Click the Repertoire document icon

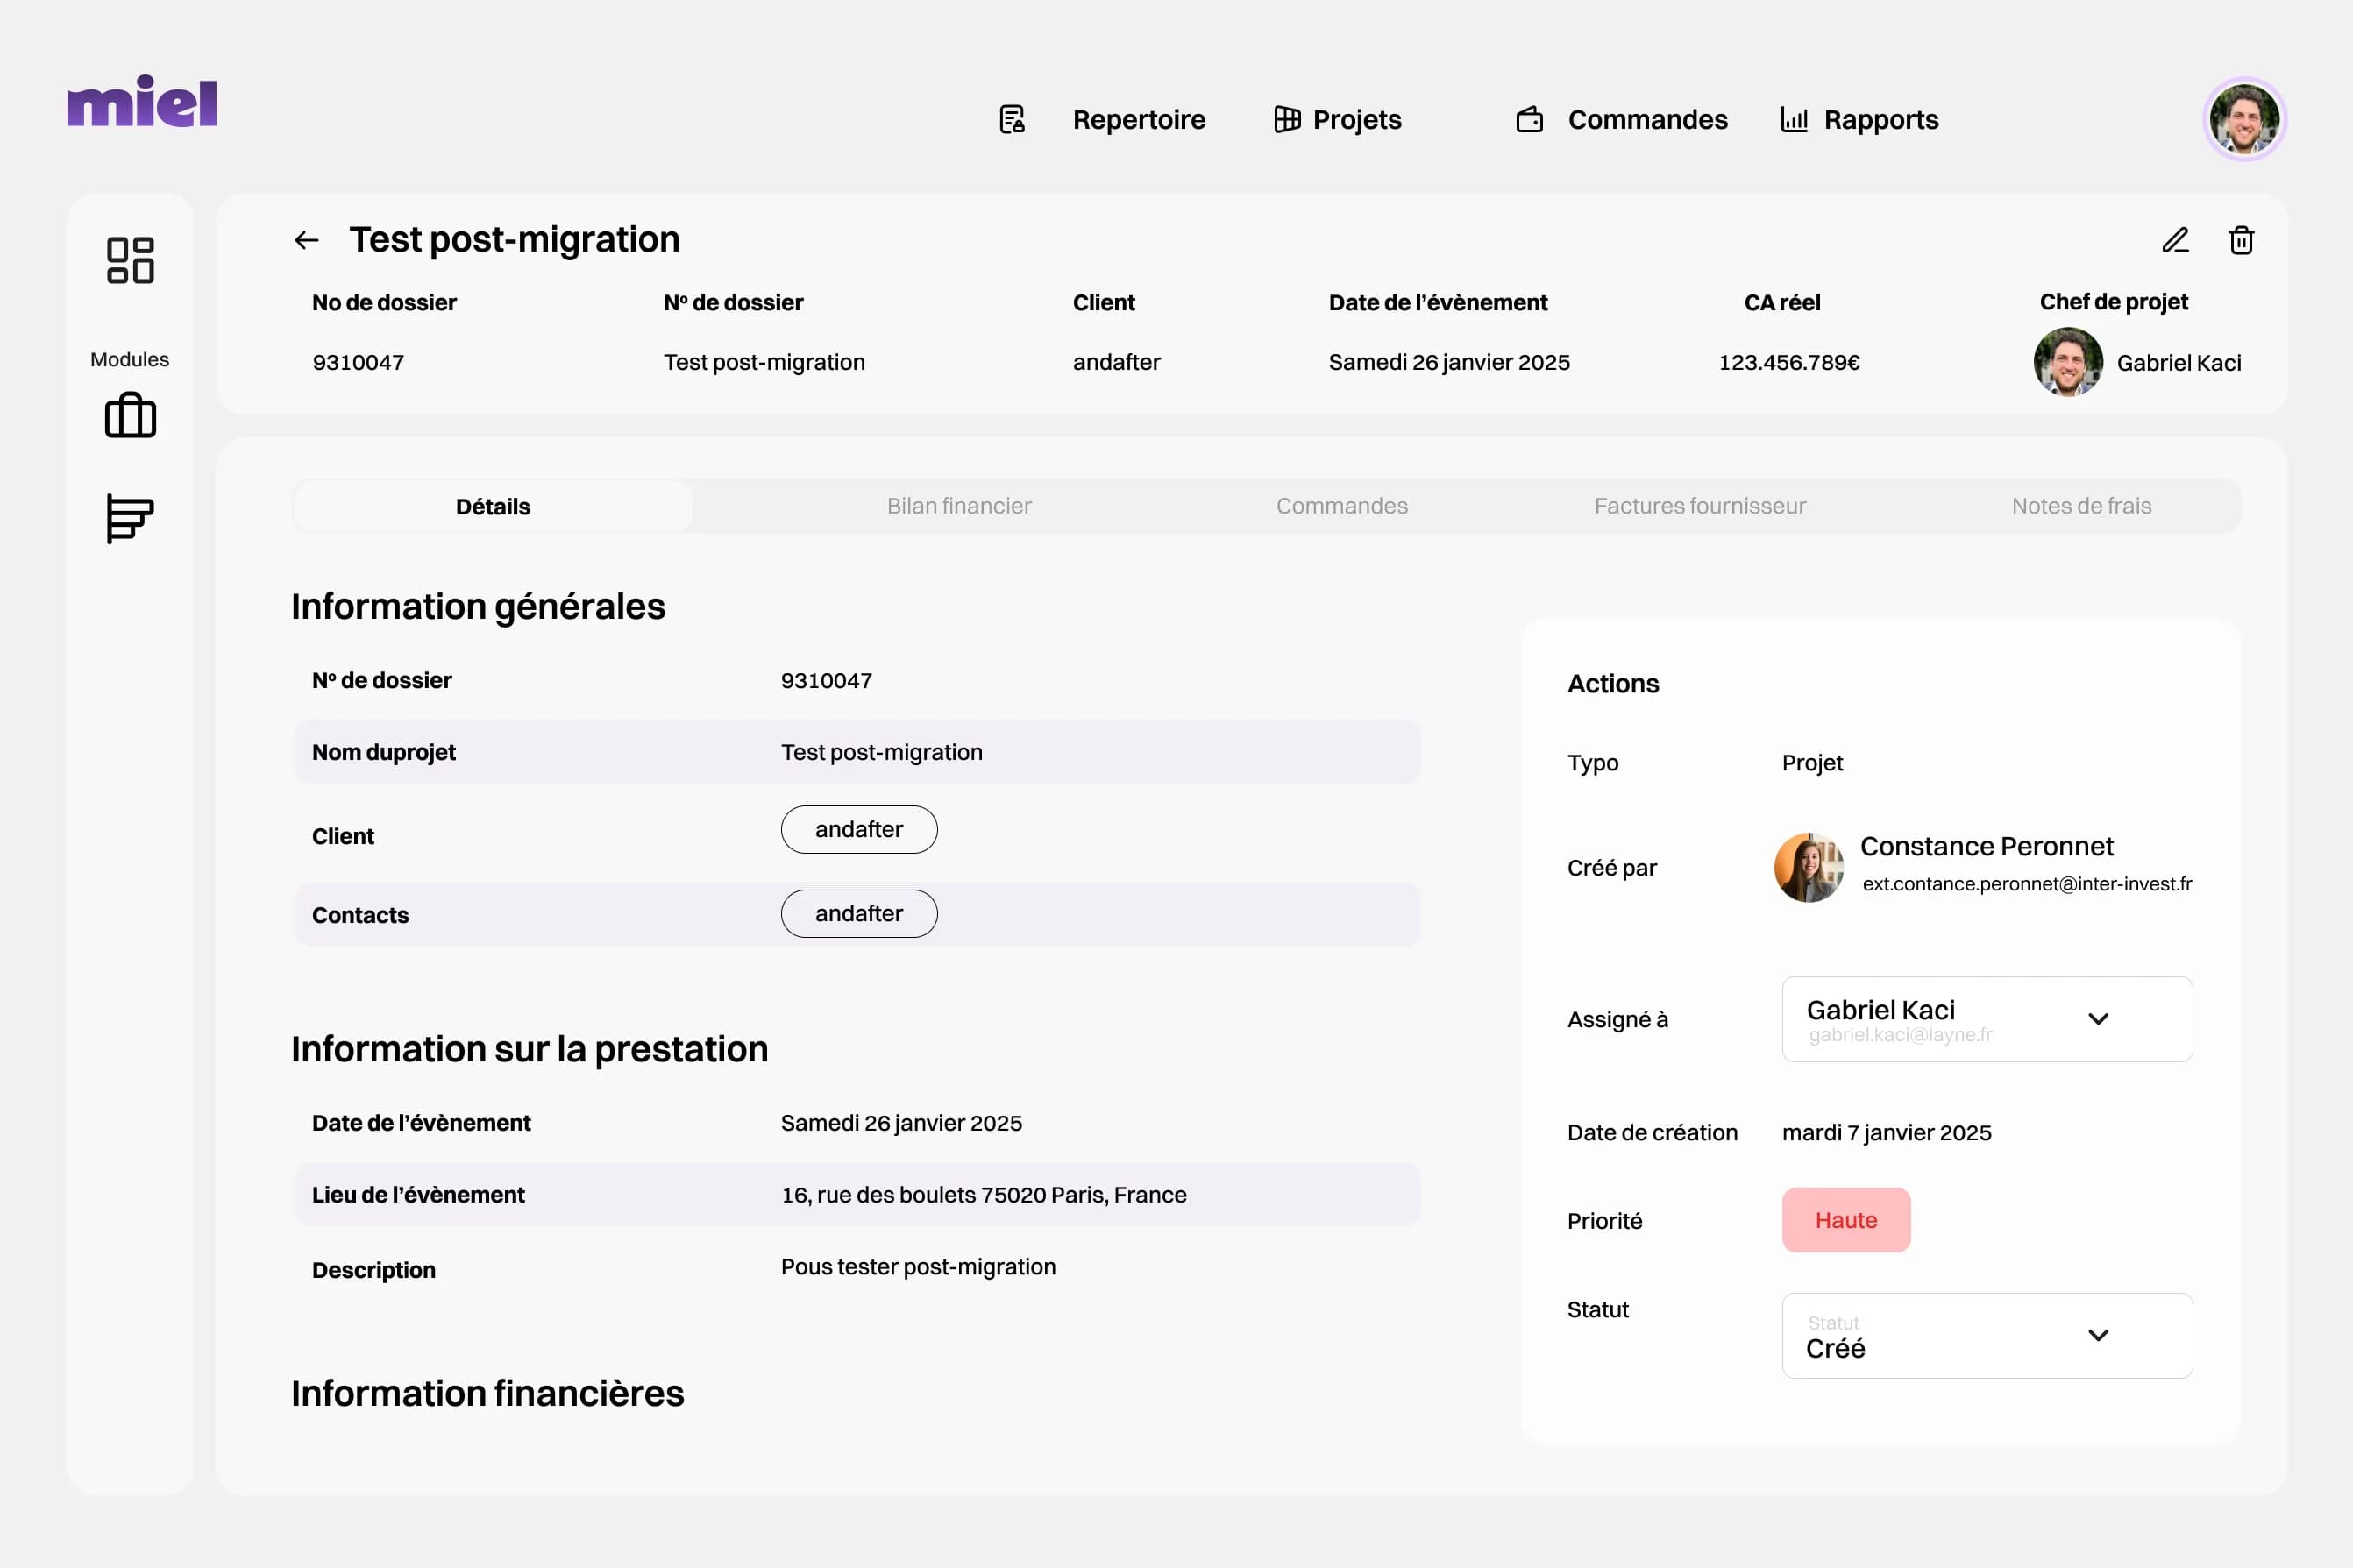(x=1012, y=120)
